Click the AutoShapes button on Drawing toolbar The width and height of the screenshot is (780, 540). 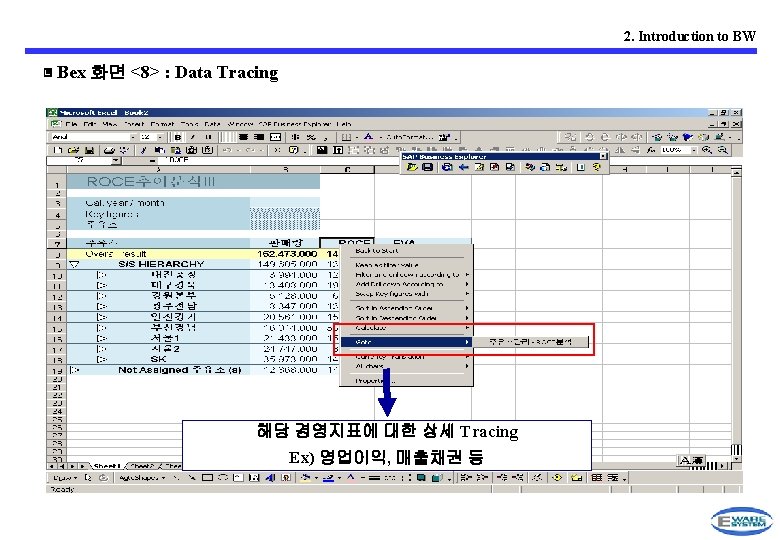point(141,478)
